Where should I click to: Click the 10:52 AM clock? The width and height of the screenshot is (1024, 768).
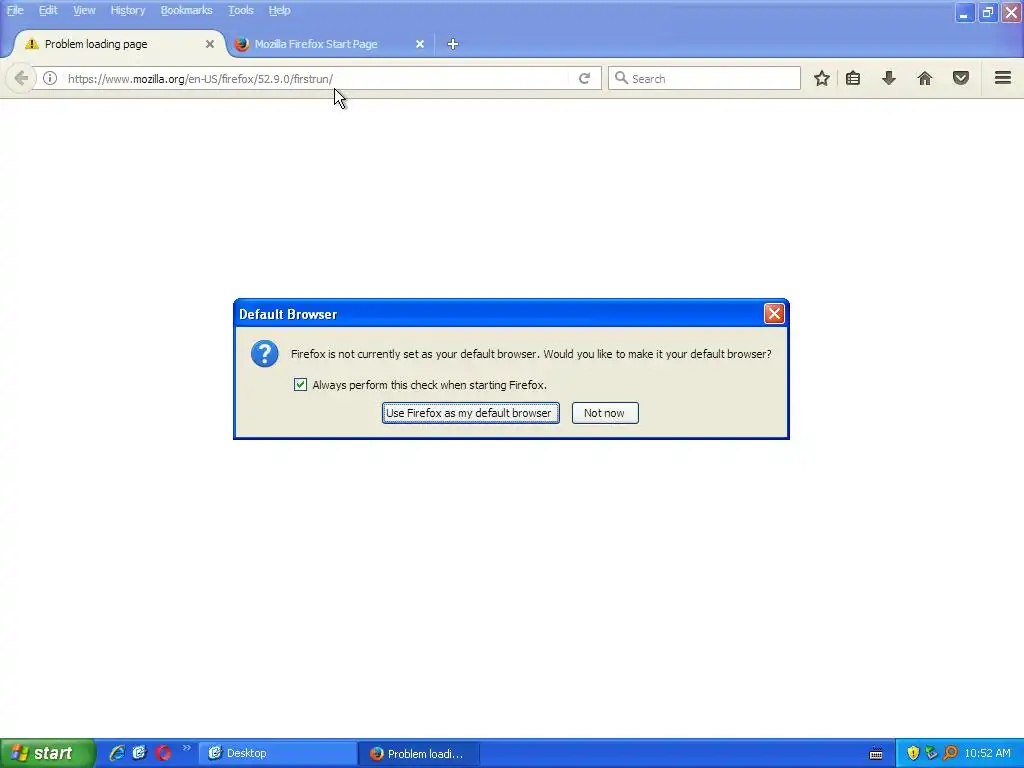click(x=987, y=753)
